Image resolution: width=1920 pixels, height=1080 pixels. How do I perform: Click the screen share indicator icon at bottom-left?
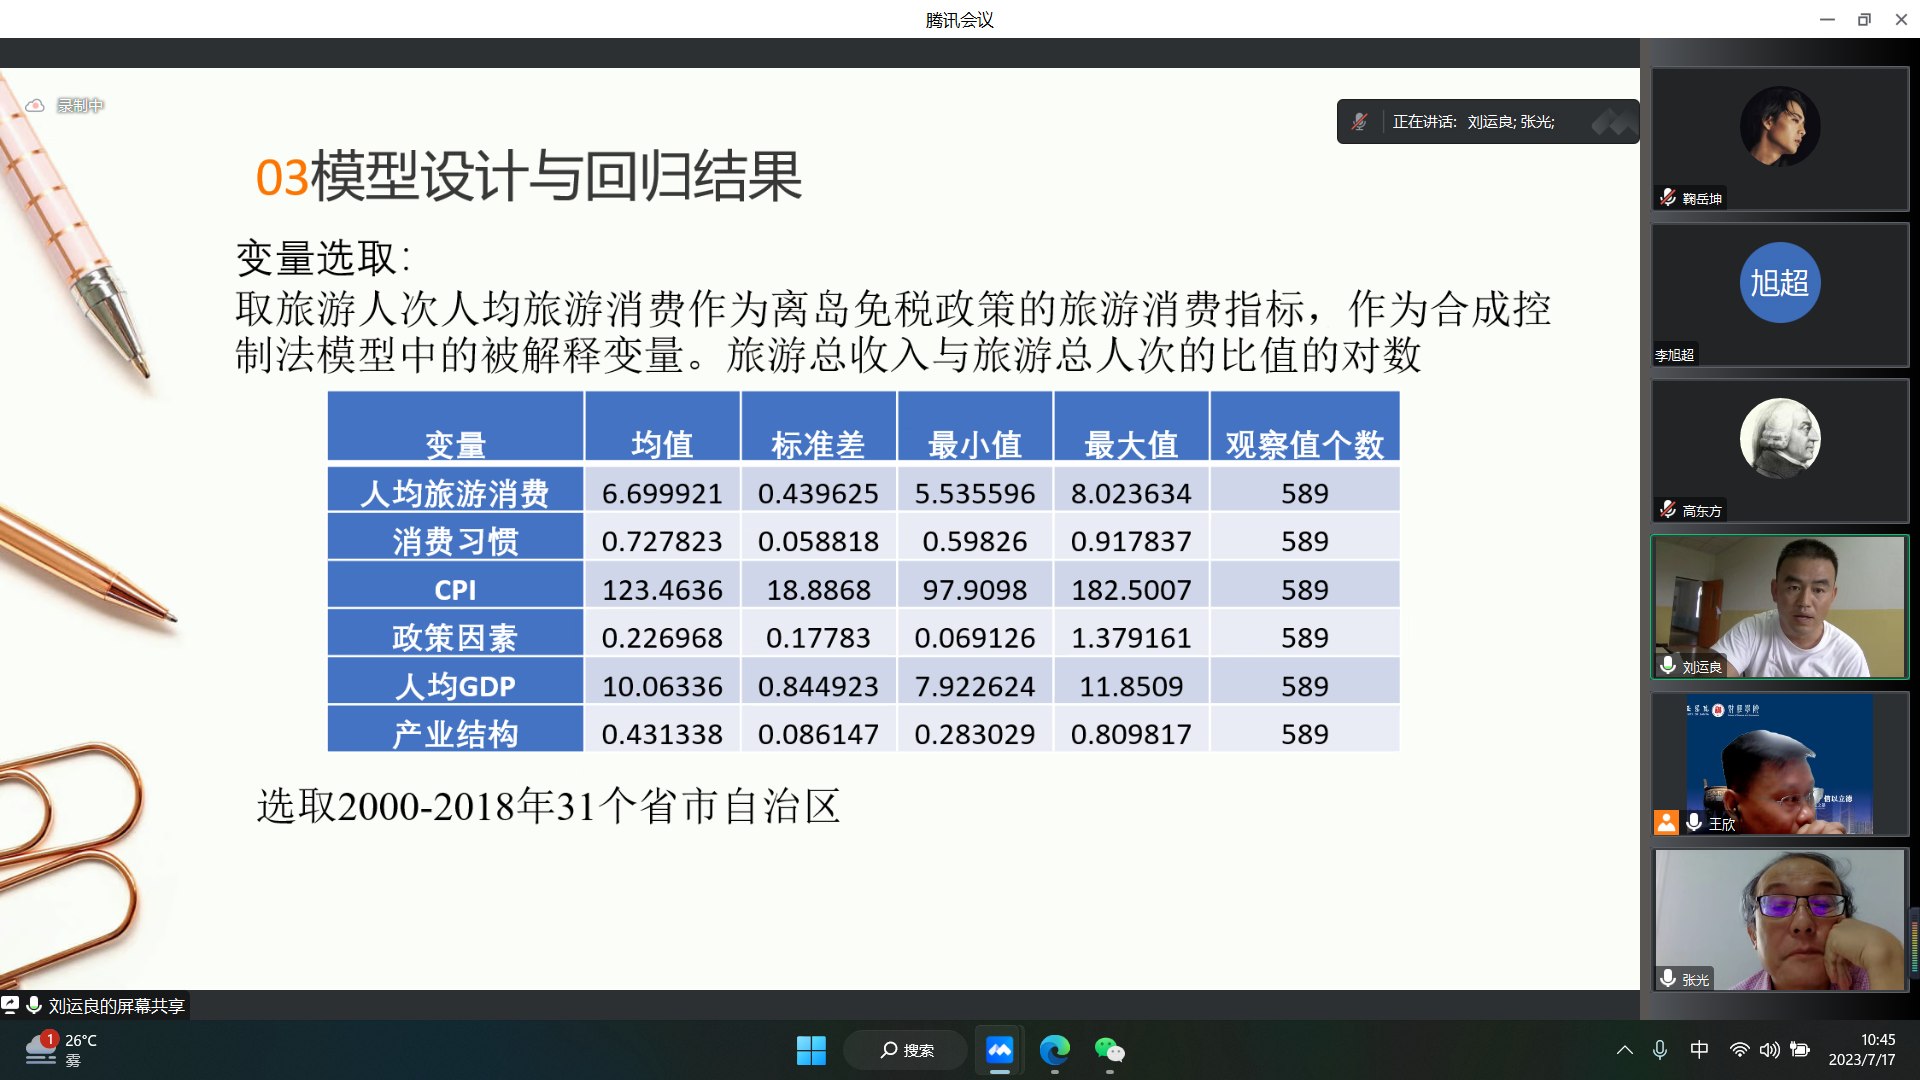[x=10, y=1005]
